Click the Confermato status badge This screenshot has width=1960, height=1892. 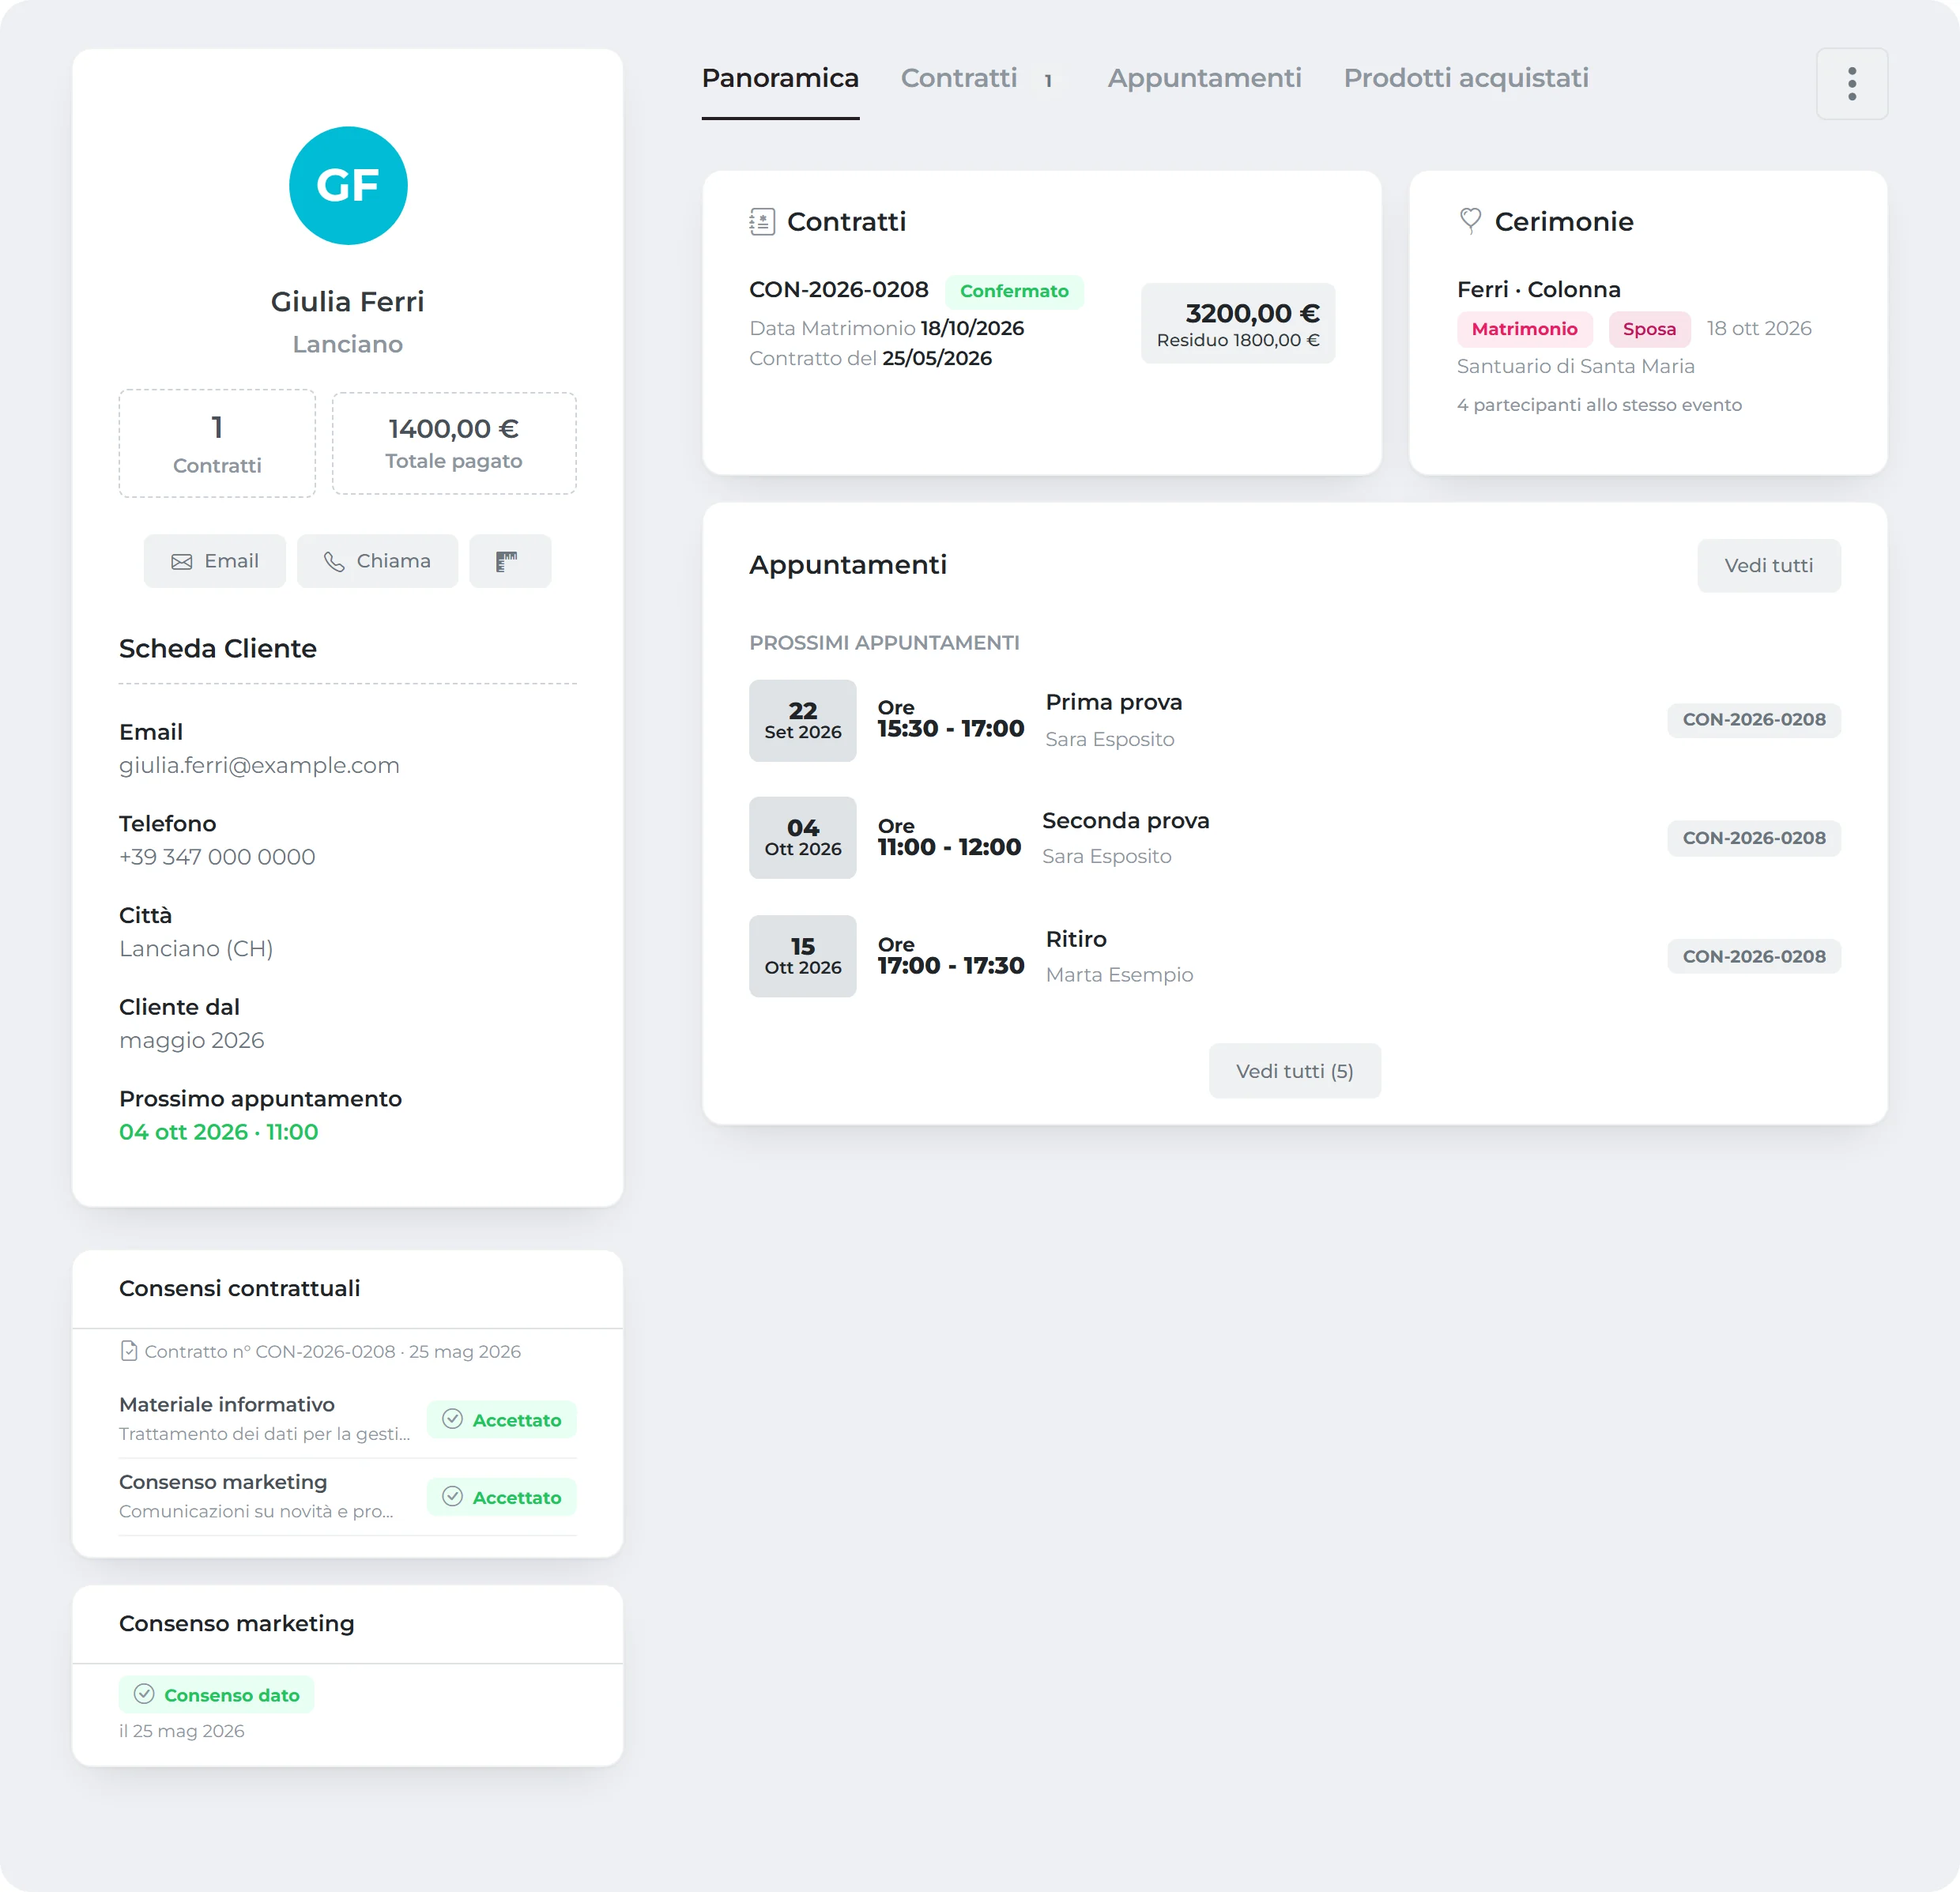pos(1014,291)
